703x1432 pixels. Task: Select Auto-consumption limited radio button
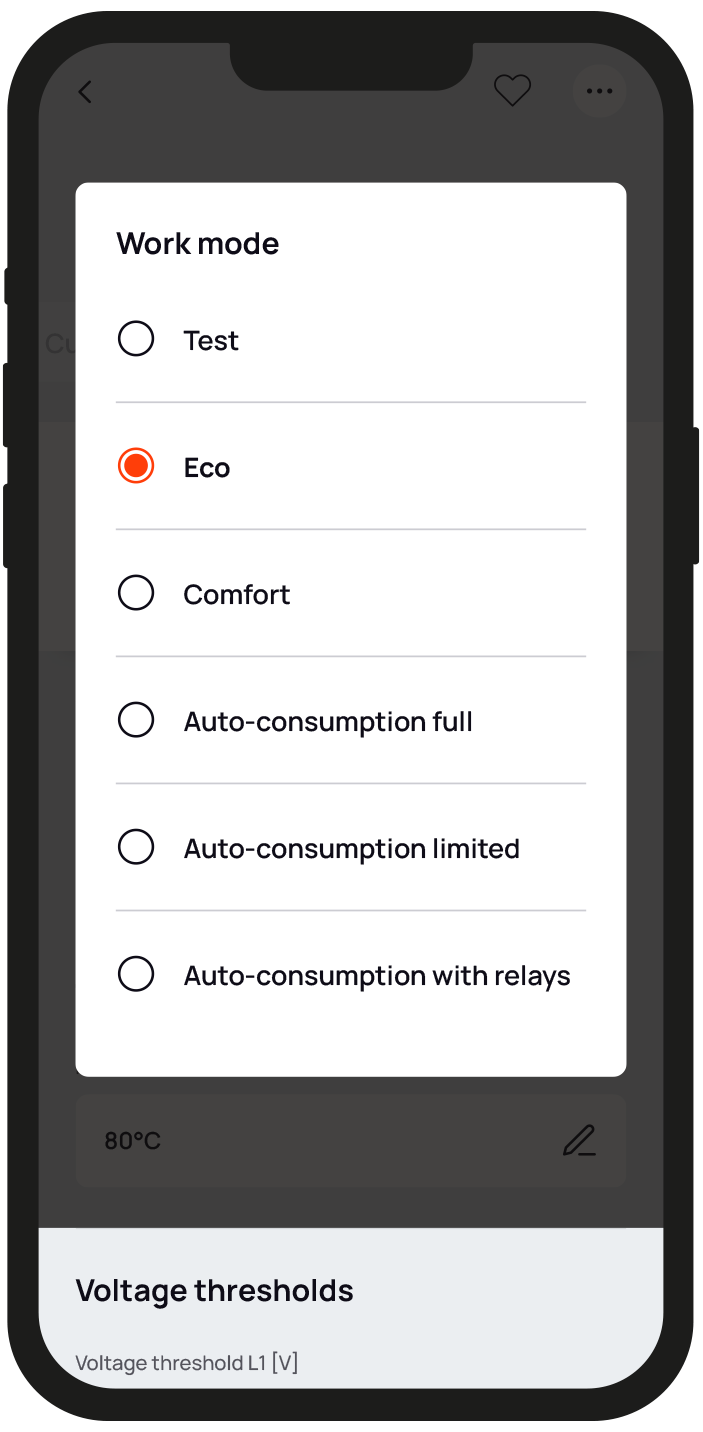tap(136, 847)
